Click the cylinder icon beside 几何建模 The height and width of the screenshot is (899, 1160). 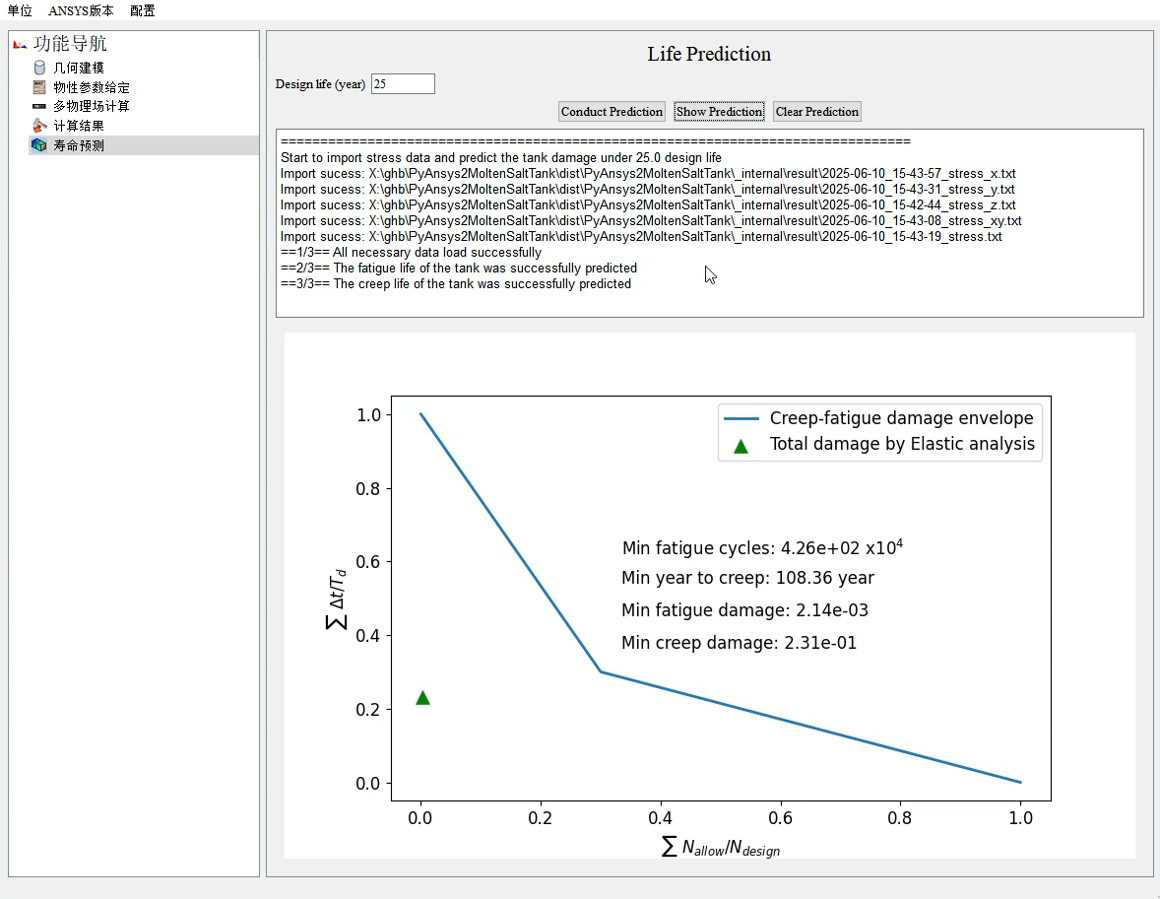coord(40,68)
